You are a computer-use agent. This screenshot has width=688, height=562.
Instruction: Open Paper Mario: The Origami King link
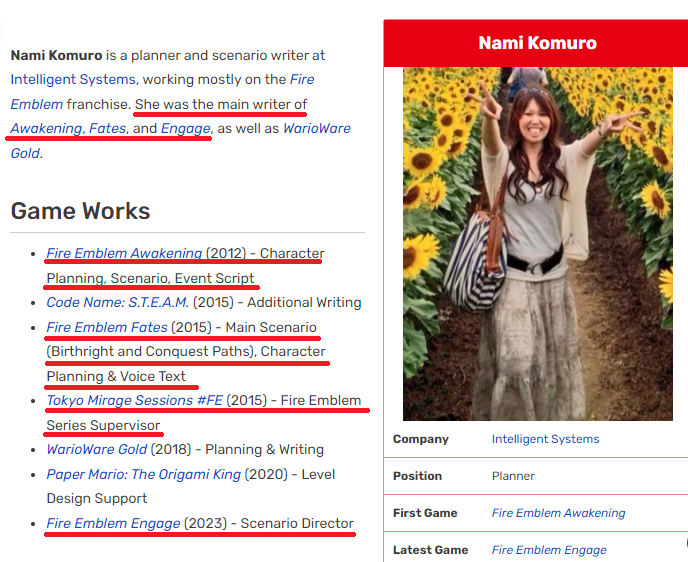[x=143, y=474]
